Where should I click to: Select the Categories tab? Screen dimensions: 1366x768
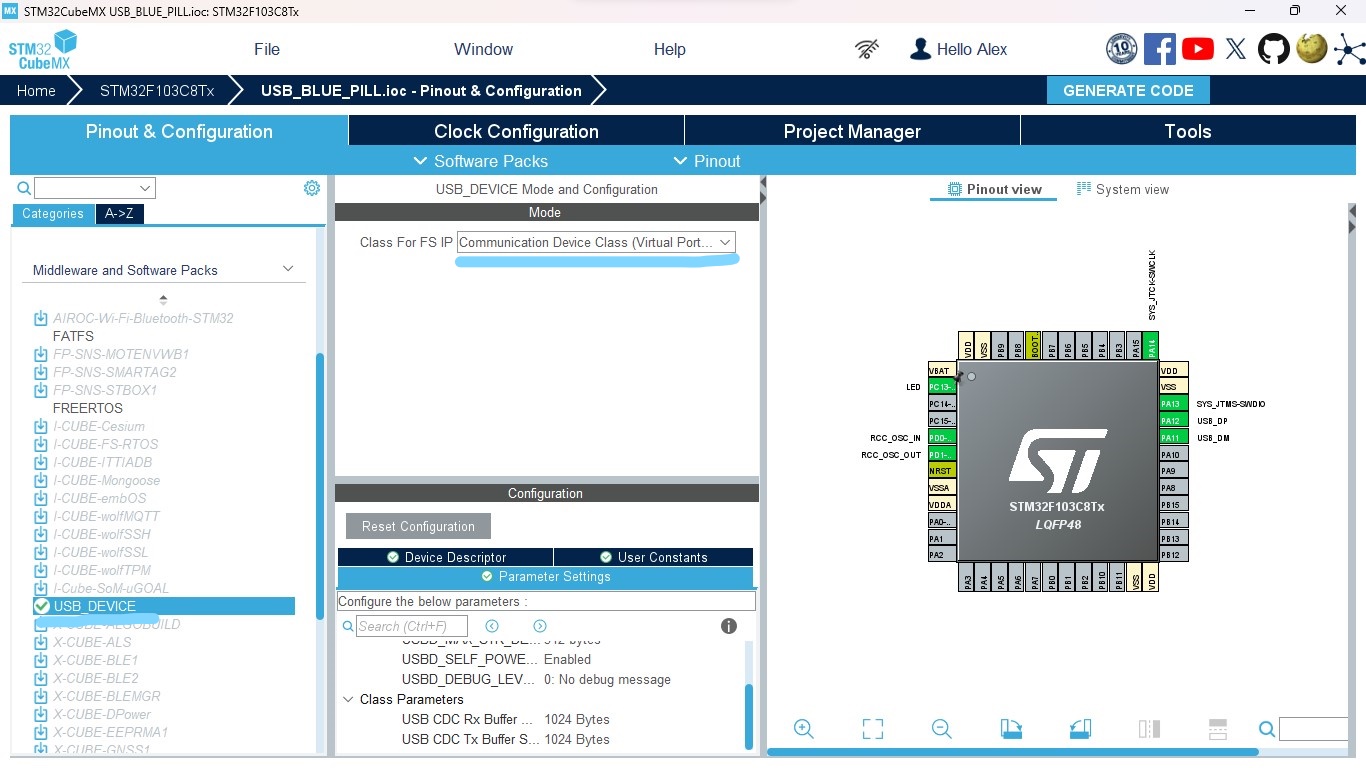pos(53,213)
